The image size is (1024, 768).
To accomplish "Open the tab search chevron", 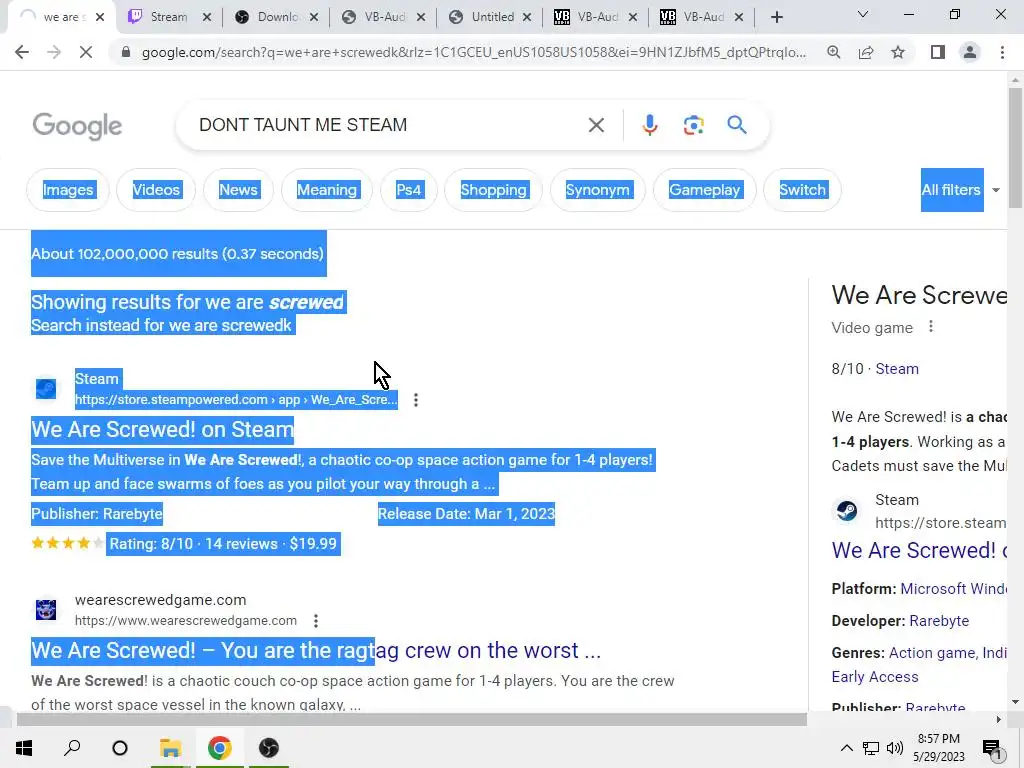I will point(863,14).
